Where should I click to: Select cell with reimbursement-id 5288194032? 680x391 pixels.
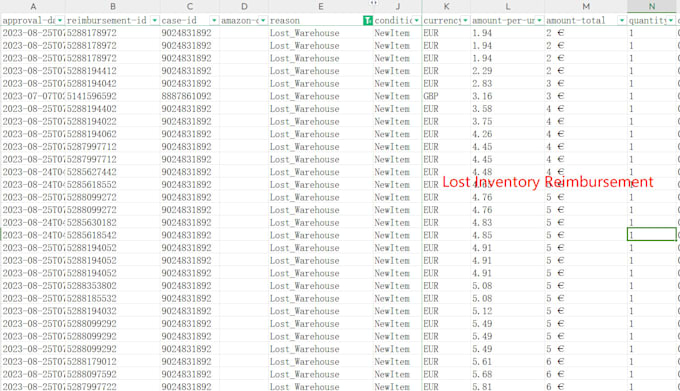[x=113, y=311]
